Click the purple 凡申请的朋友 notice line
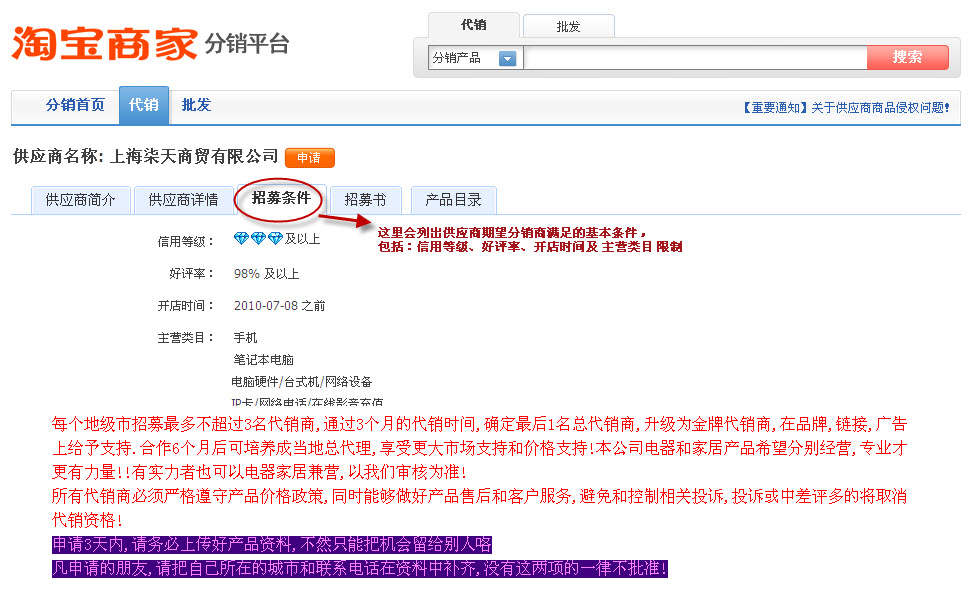The width and height of the screenshot is (979, 601). click(x=360, y=569)
